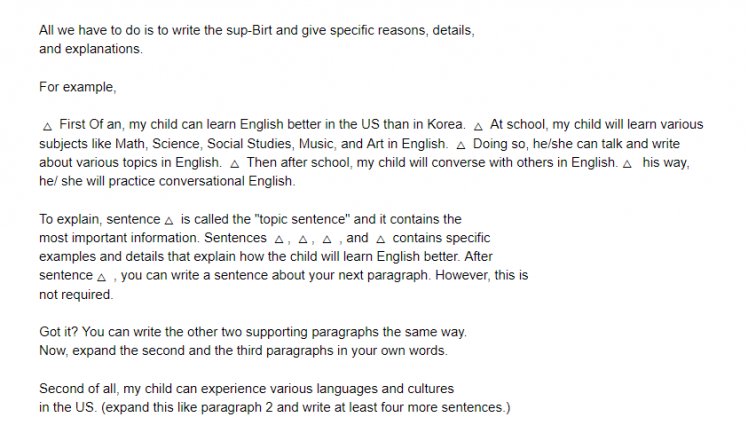The height and width of the screenshot is (433, 748).
Task: Click the triangle marker before "Doing so"
Action: click(460, 145)
